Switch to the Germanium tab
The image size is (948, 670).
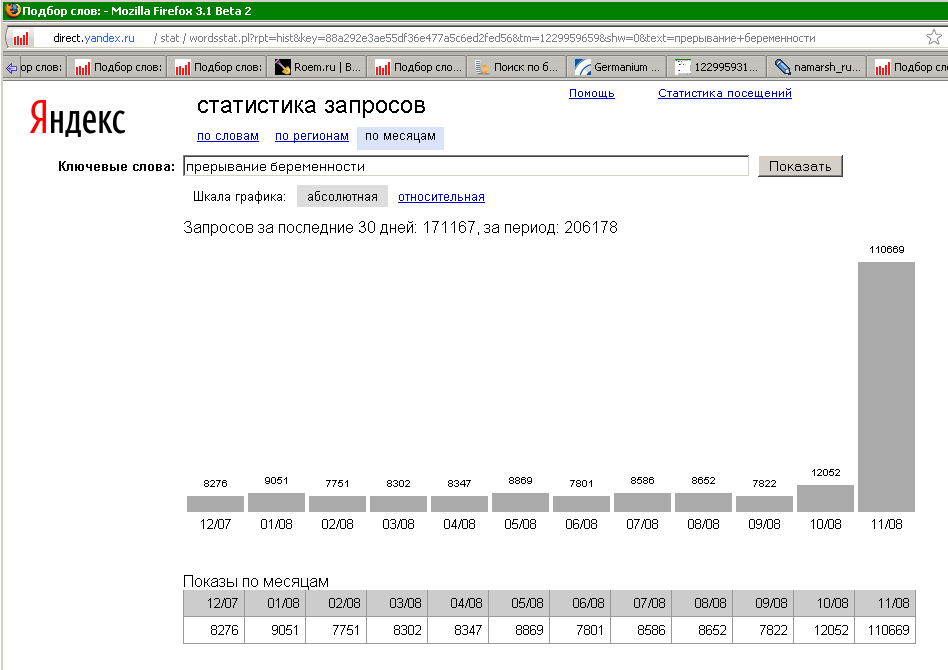click(x=617, y=67)
